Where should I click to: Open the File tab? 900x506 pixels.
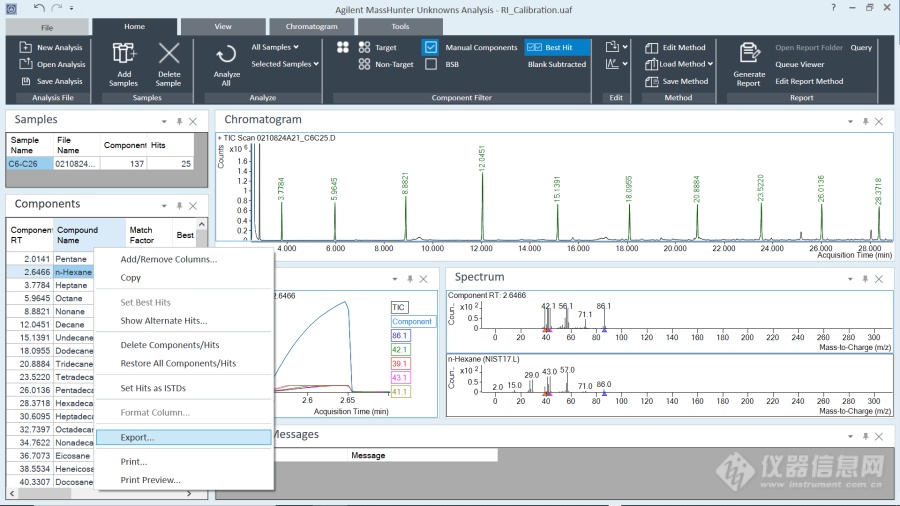pos(47,27)
